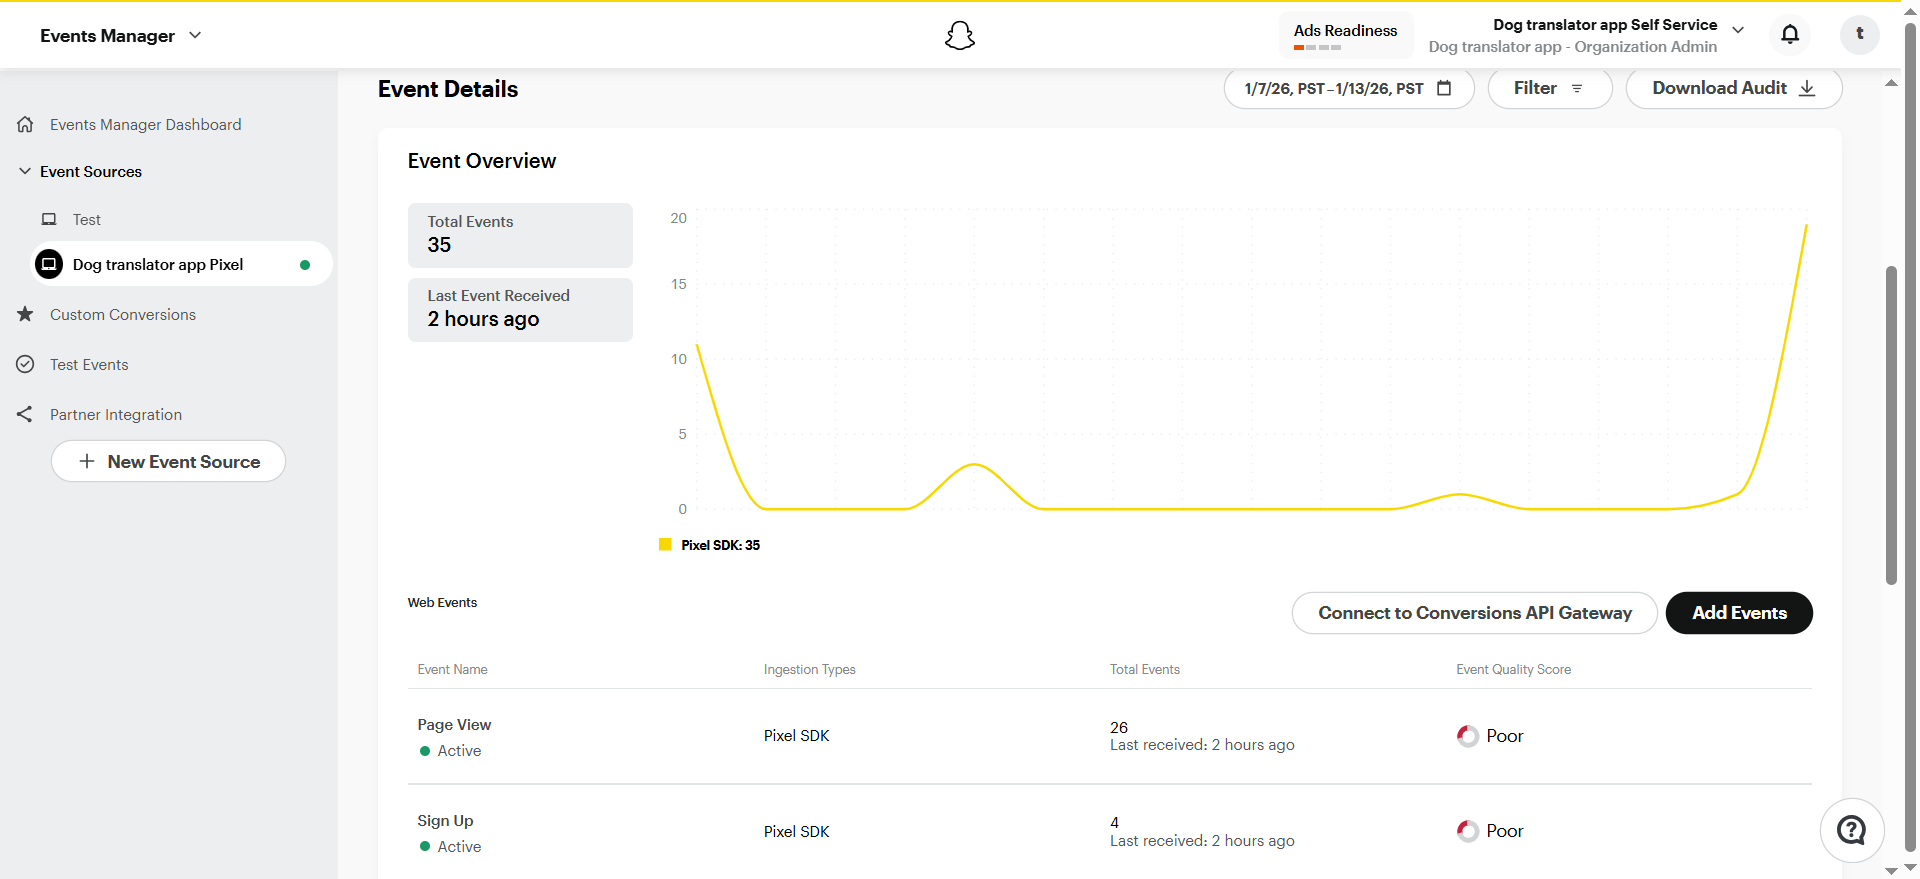The height and width of the screenshot is (879, 1920).
Task: Click the share icon for Partner Integration
Action: point(25,414)
